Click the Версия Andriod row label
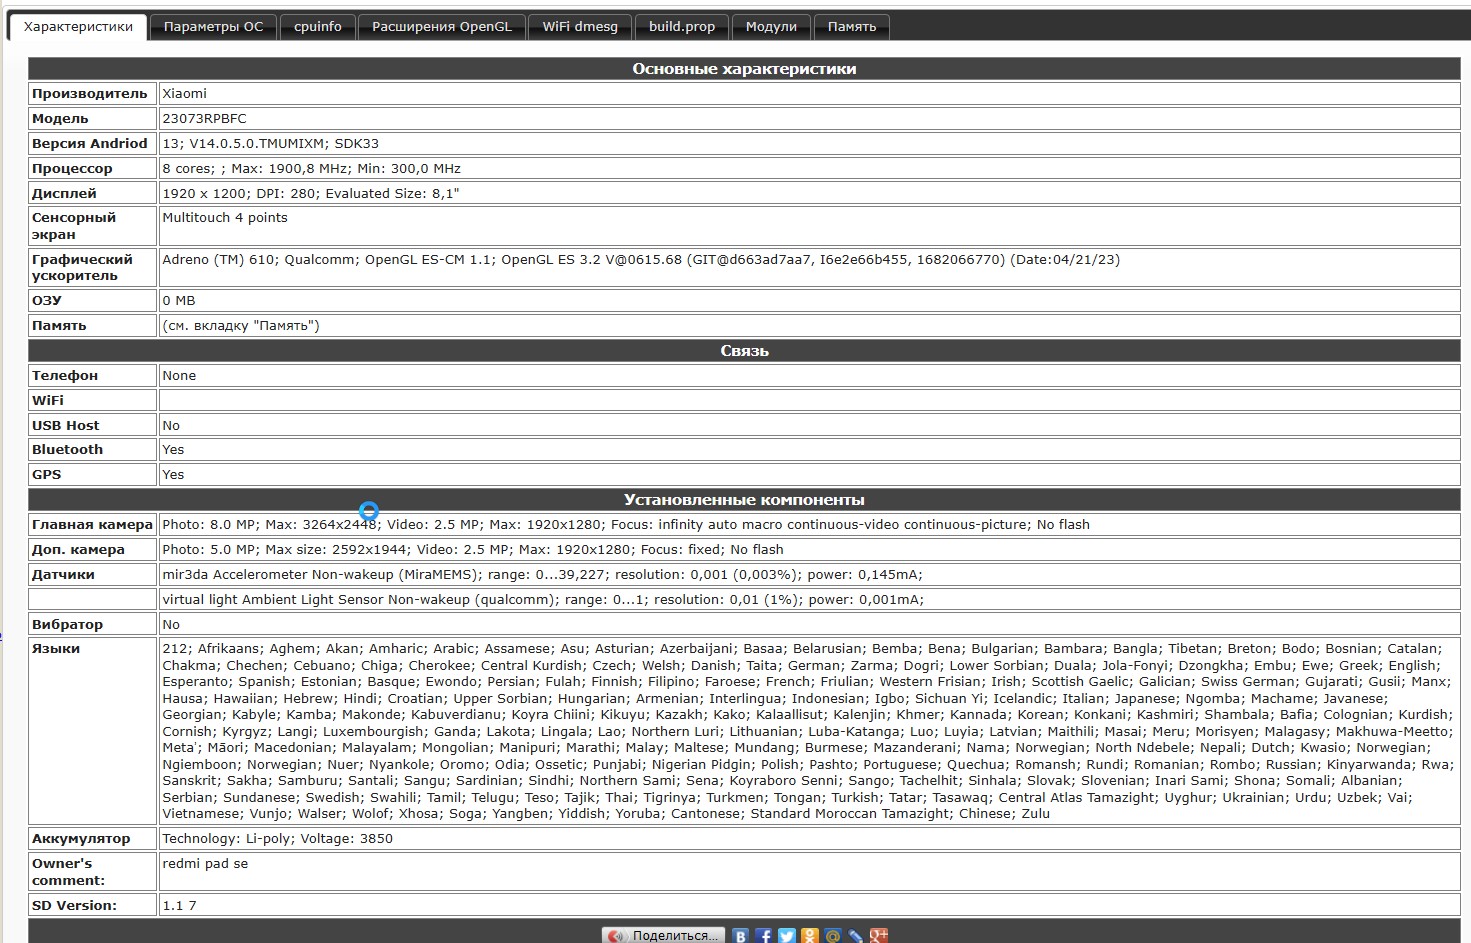This screenshot has width=1471, height=943. click(89, 143)
